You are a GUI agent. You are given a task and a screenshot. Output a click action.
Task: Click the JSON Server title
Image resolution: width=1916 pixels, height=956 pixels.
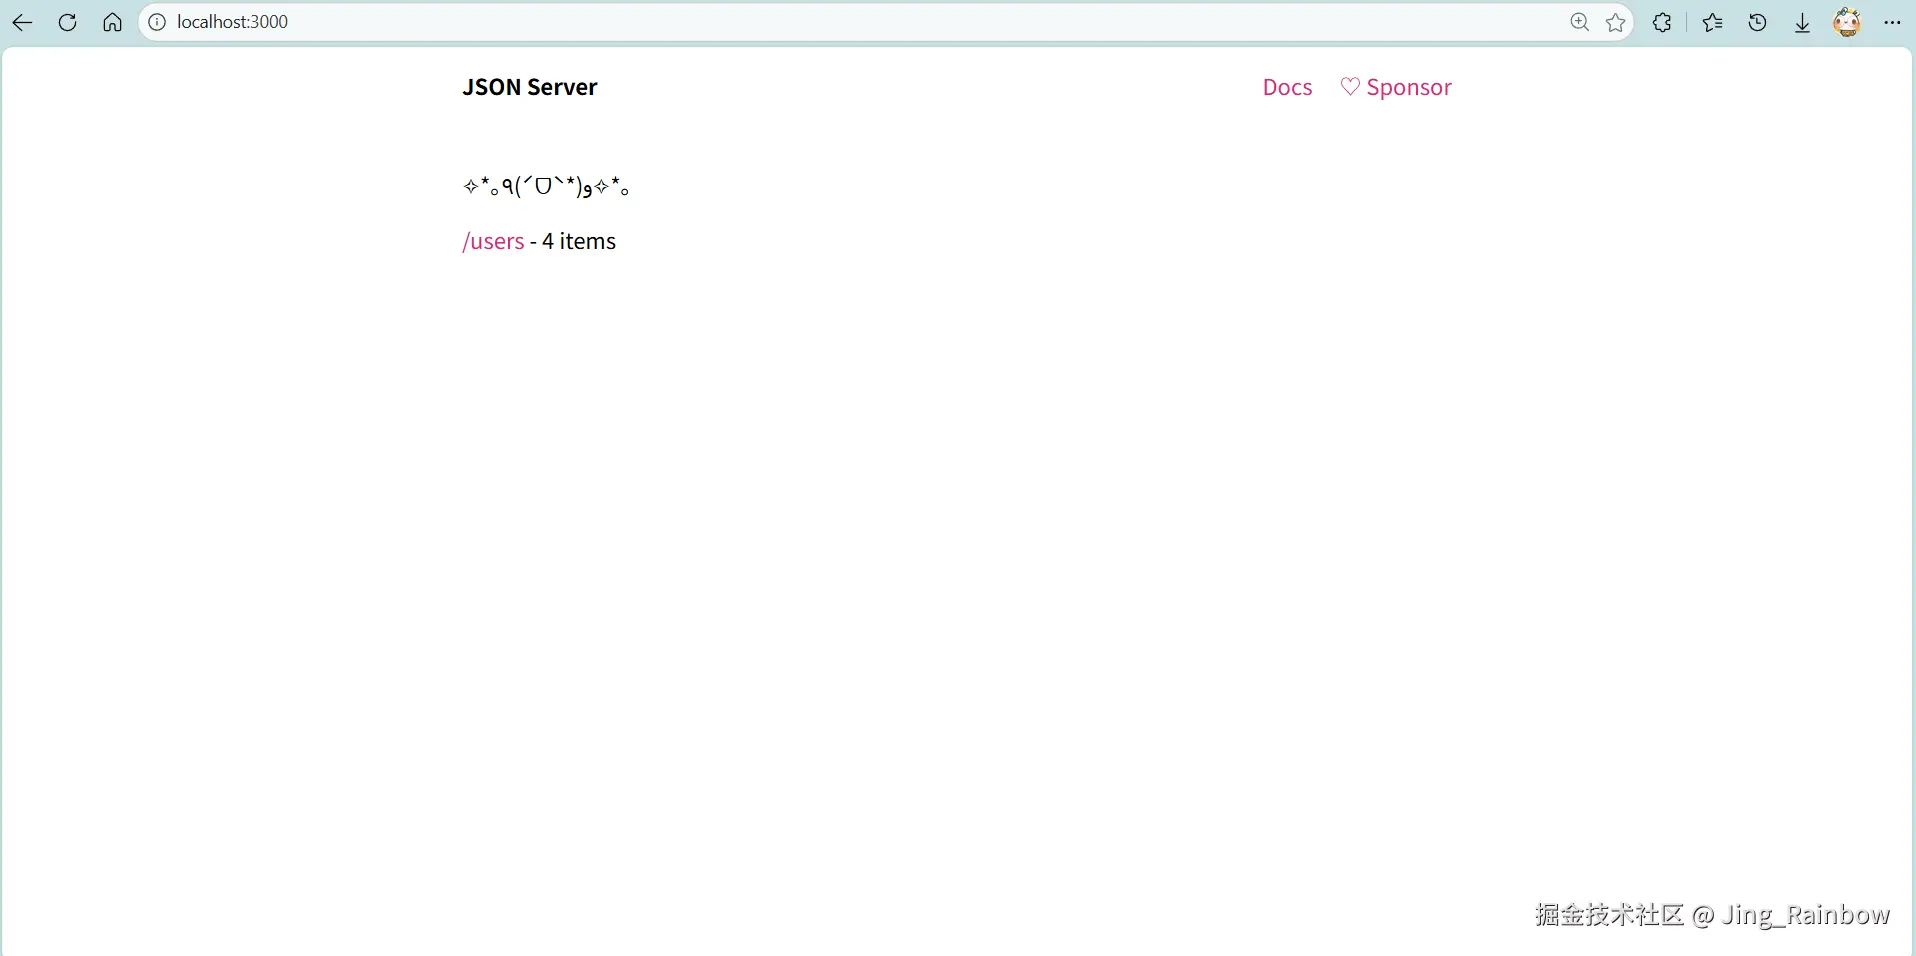coord(529,87)
